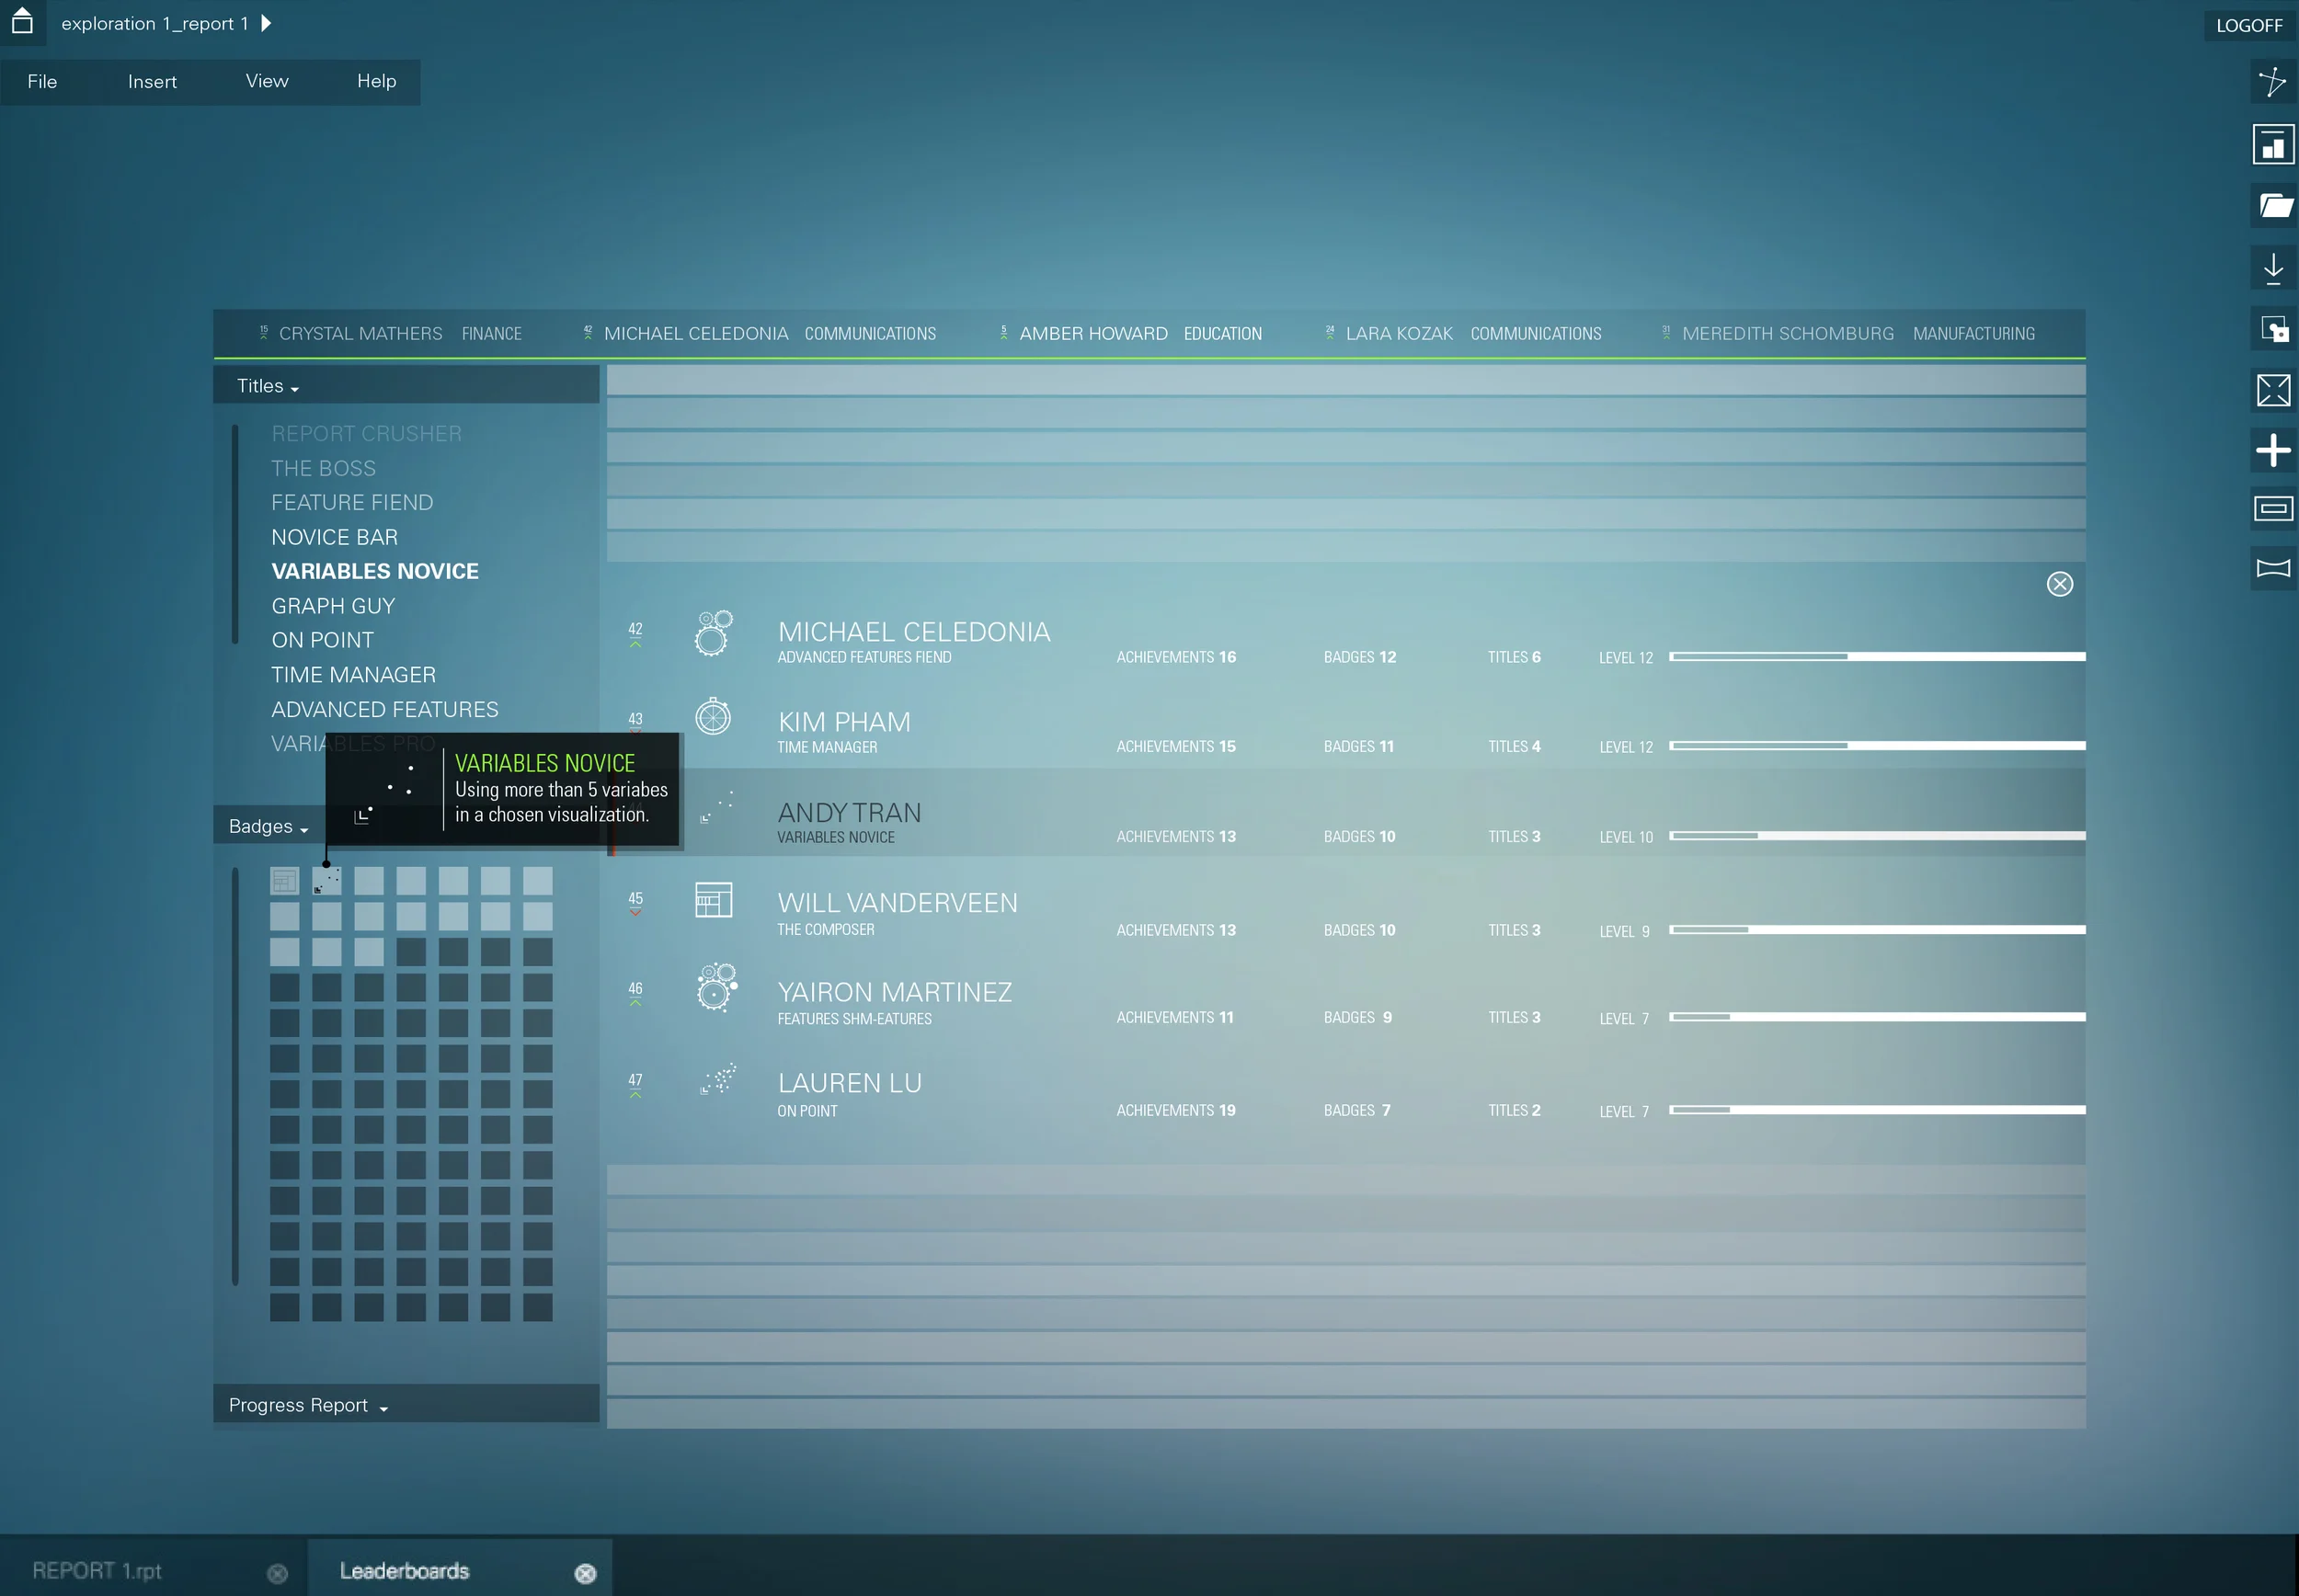Screen dimensions: 2299x1596
Task: Click the nested rectangle frame icon
Action: (x=2273, y=509)
